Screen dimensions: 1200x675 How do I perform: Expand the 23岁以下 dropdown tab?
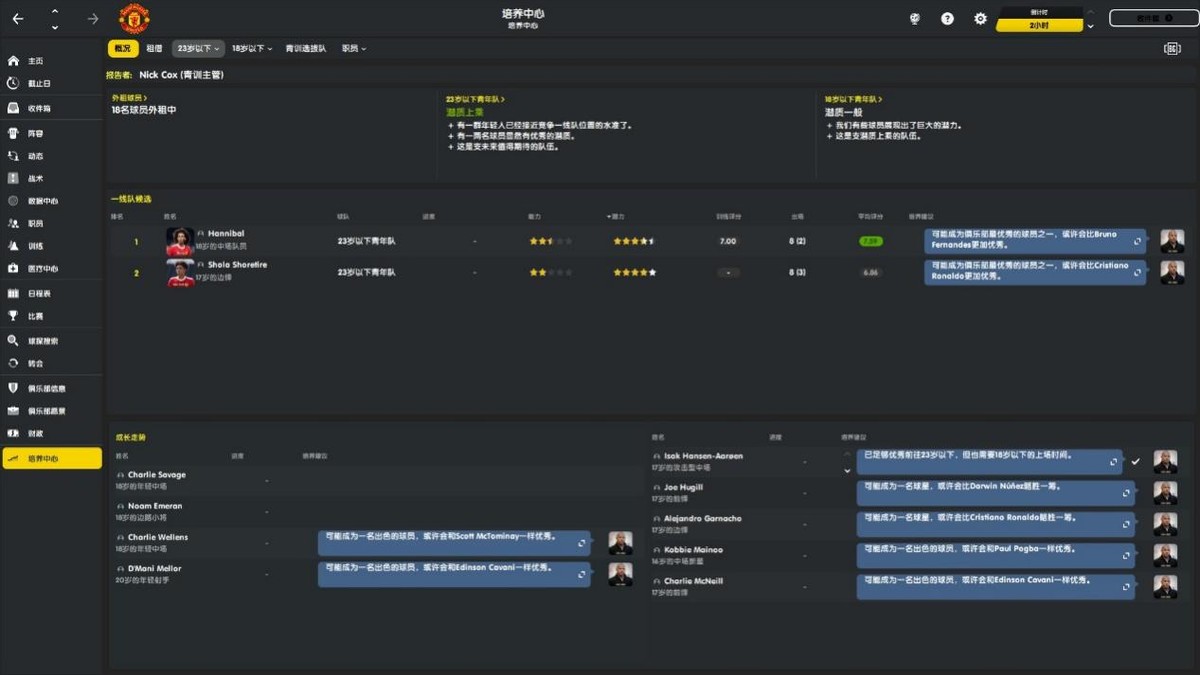[x=197, y=49]
